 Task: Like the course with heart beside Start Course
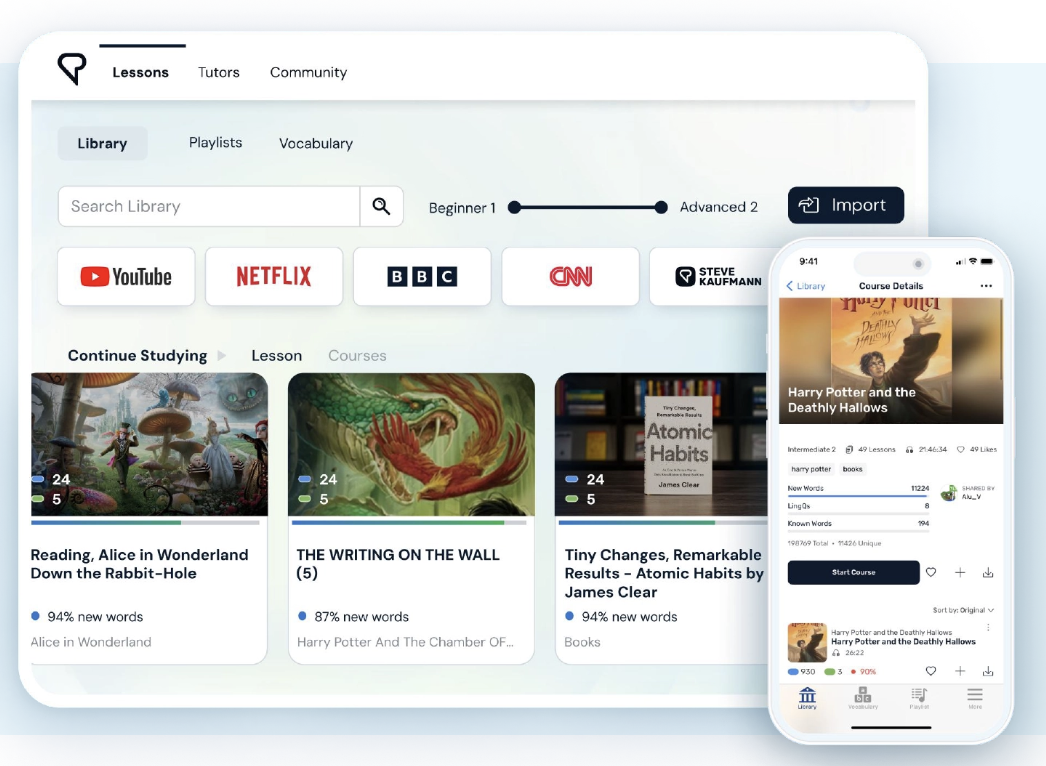(x=931, y=572)
